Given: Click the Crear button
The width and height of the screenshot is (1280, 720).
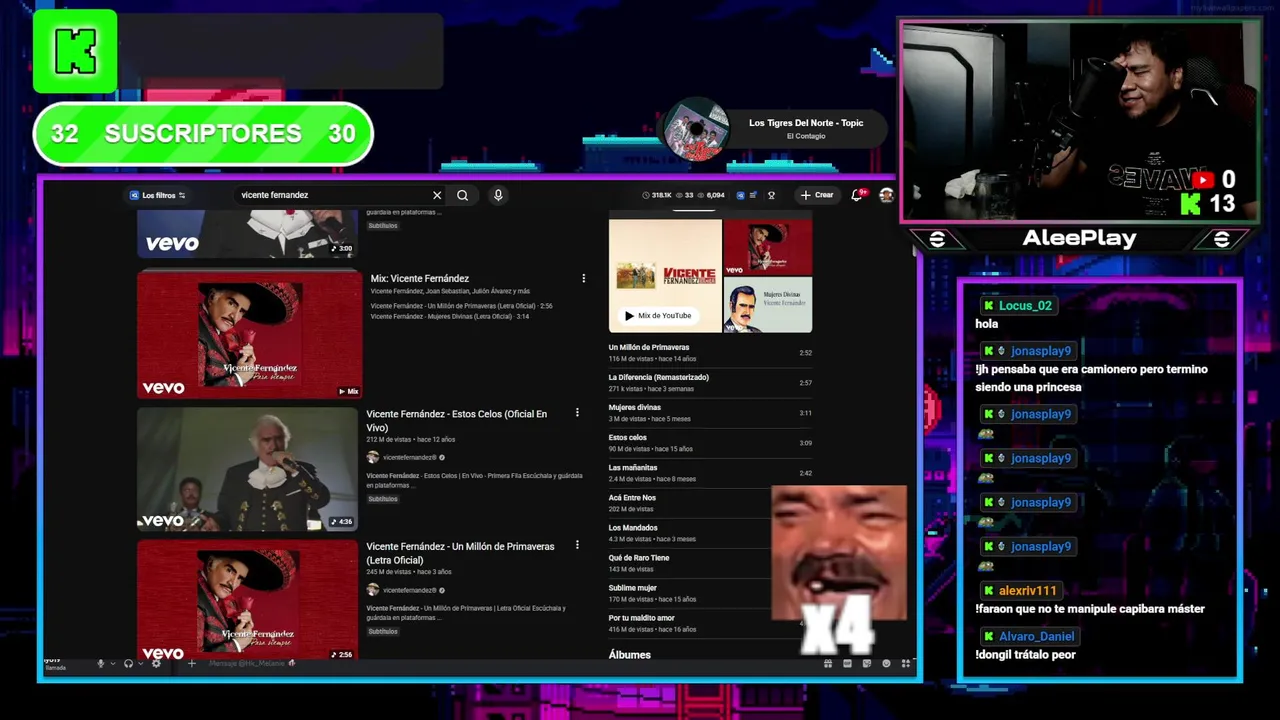Looking at the screenshot, I should point(817,195).
